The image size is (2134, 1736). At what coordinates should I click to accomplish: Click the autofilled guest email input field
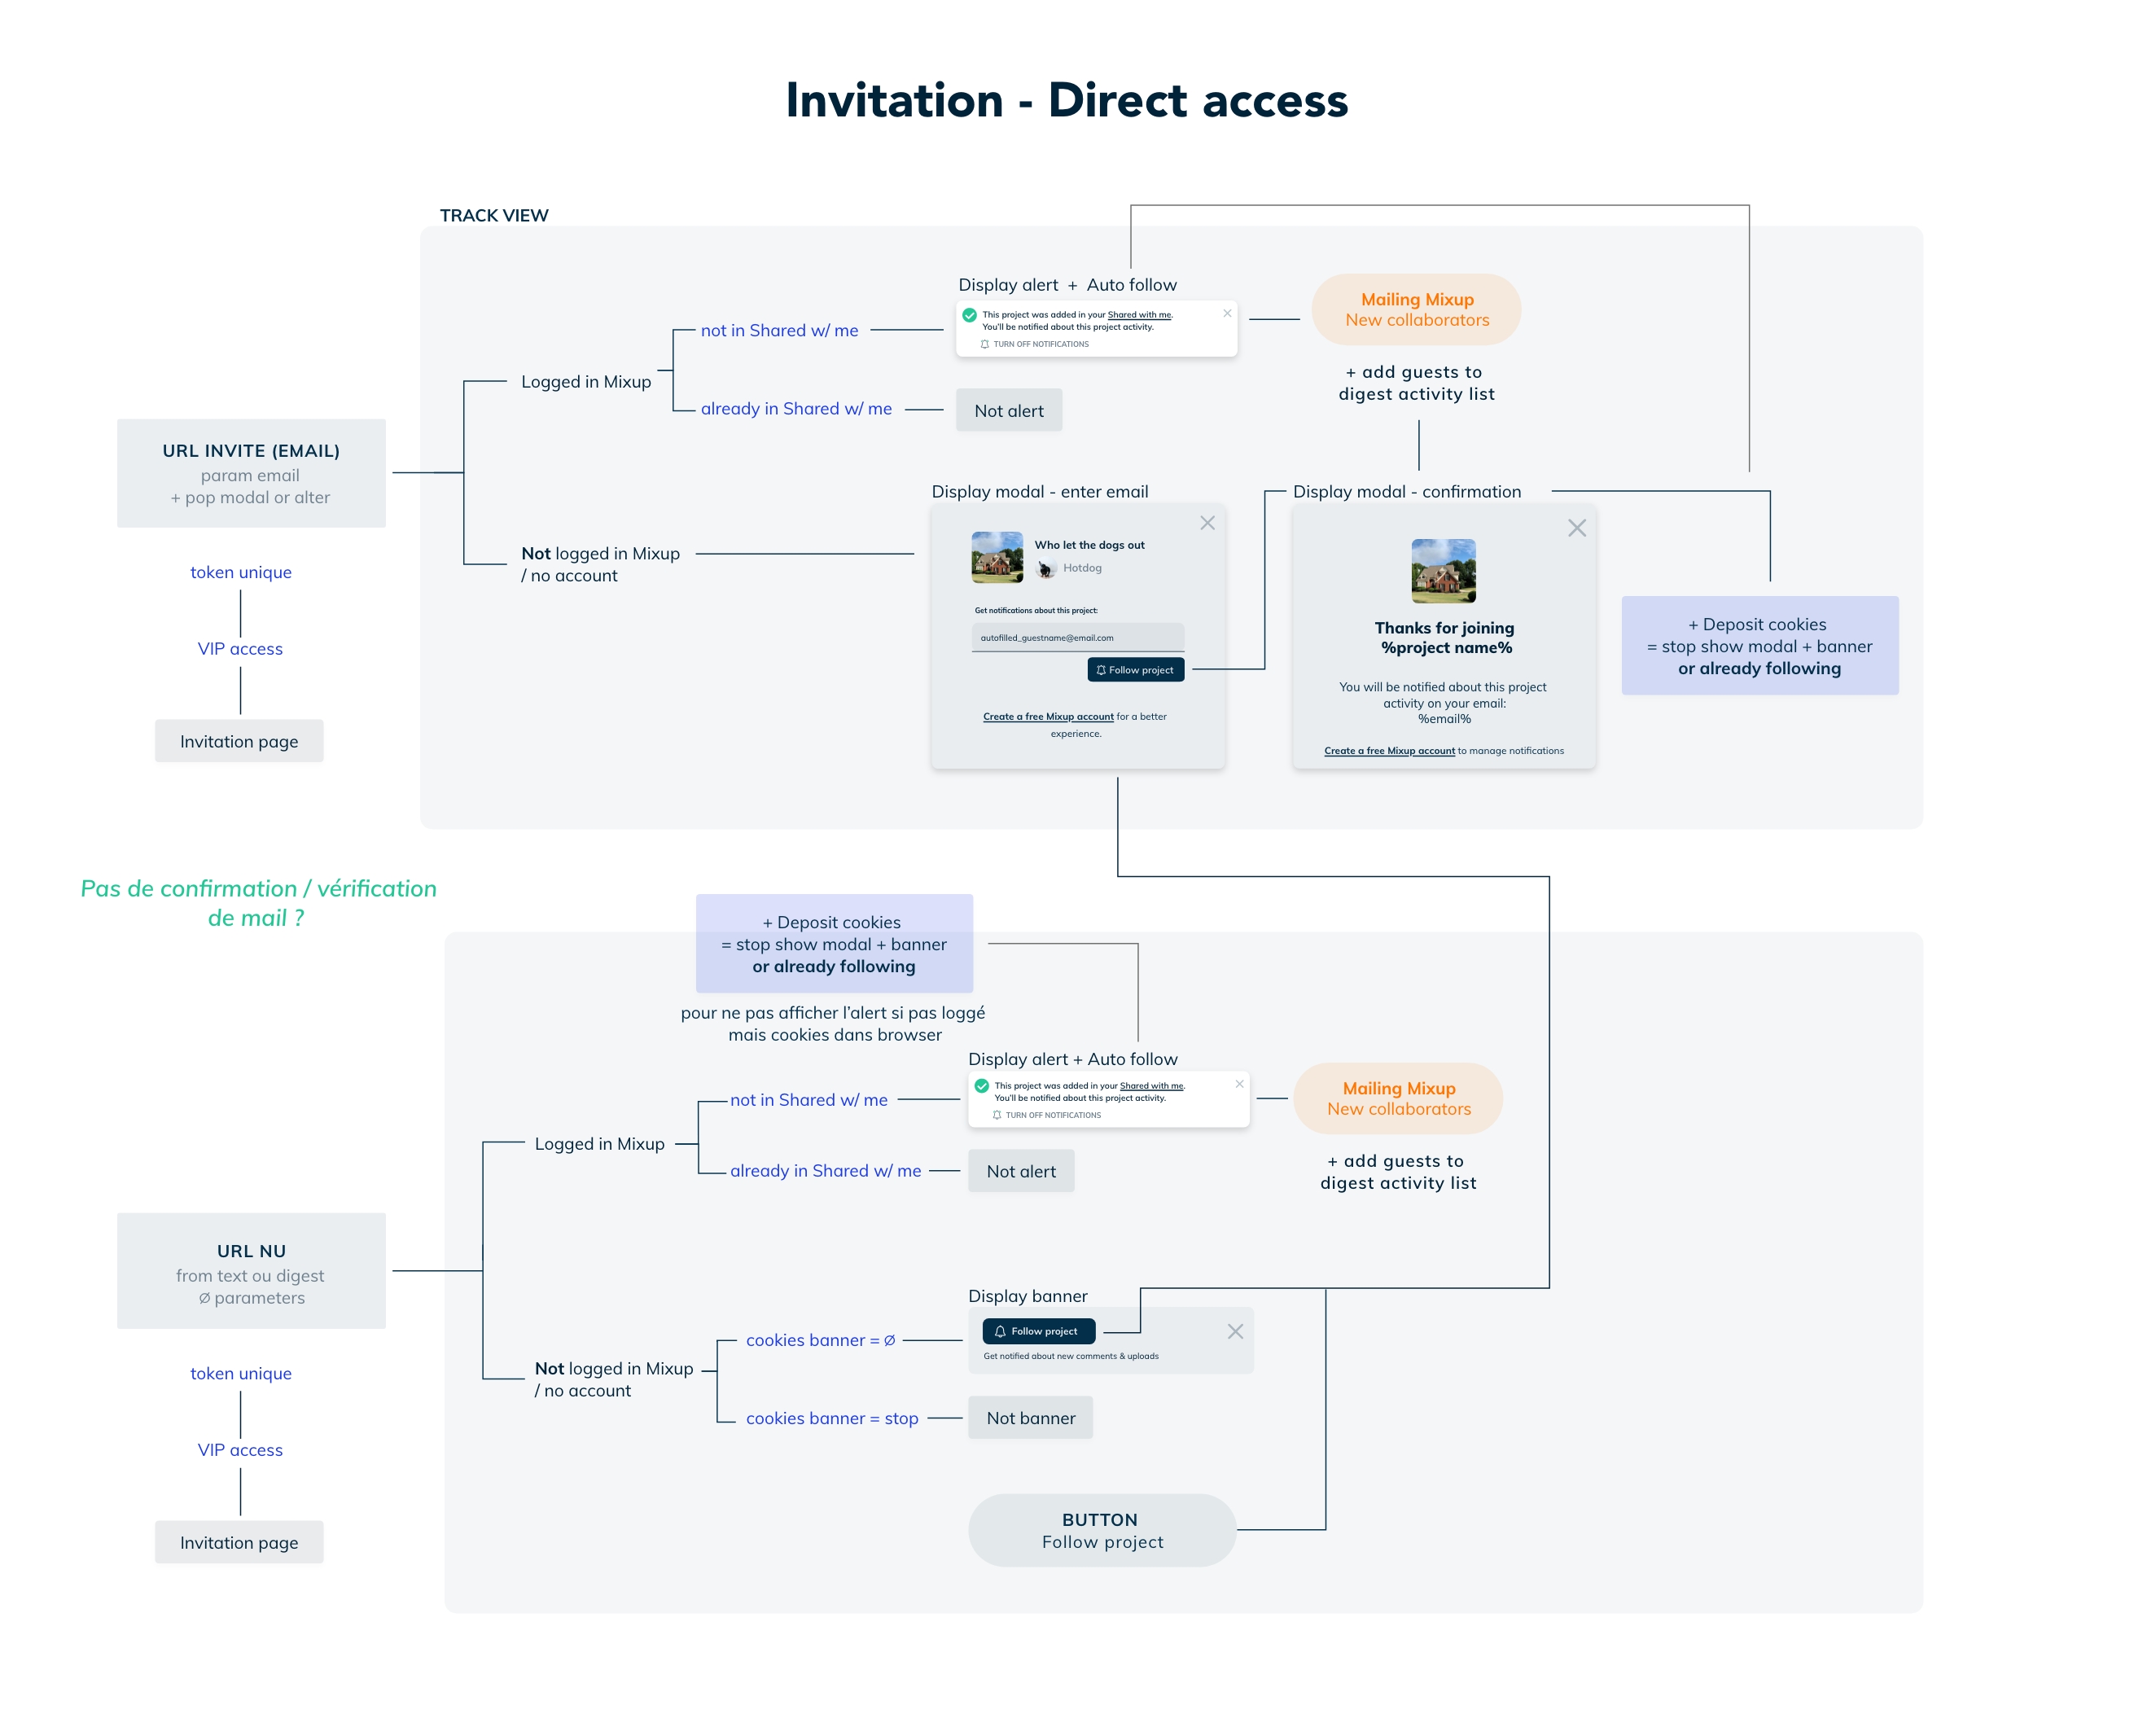(x=1077, y=637)
